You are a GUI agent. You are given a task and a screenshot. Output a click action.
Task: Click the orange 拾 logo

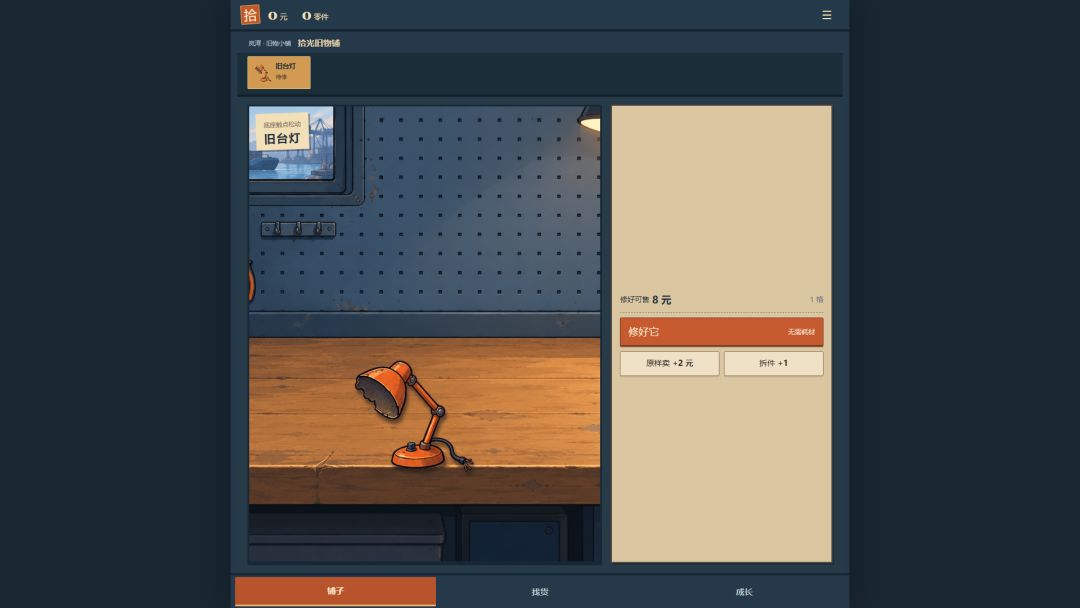coord(250,15)
